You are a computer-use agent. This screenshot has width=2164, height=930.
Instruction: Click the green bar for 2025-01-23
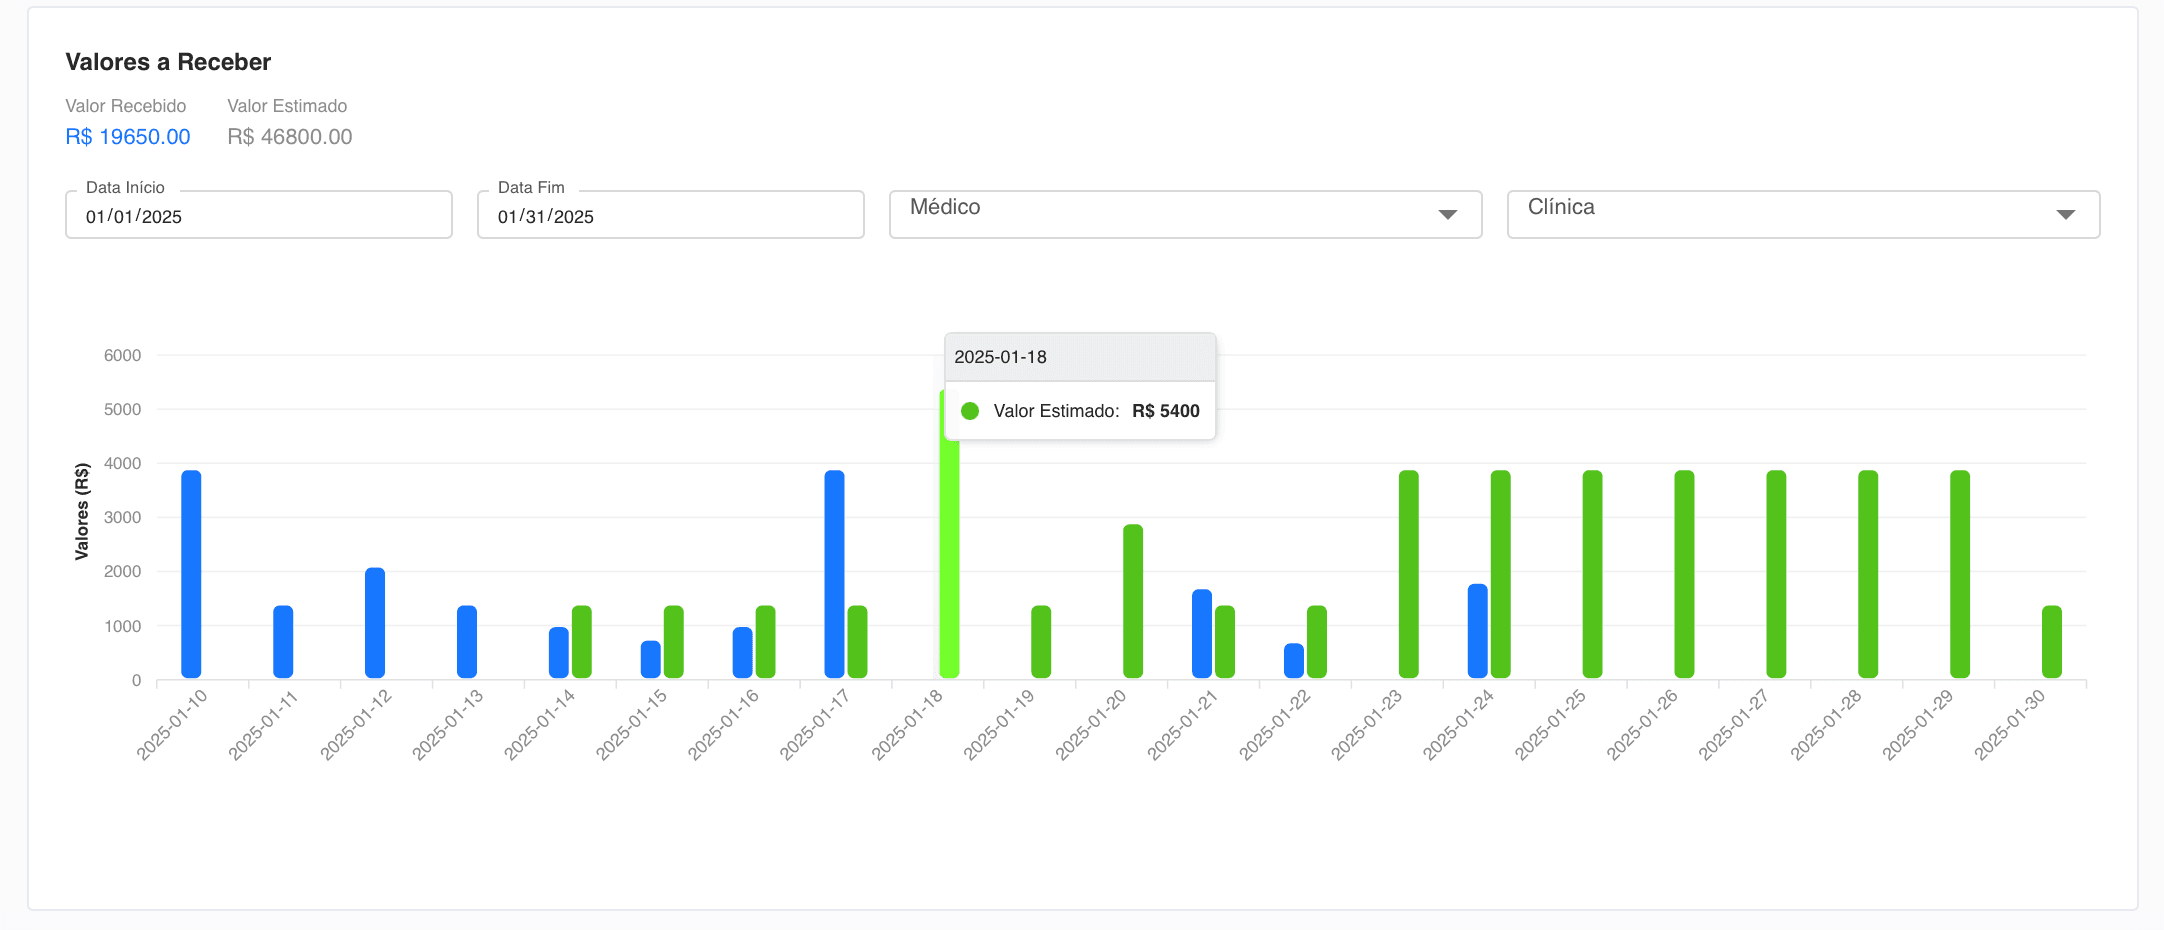pyautogui.click(x=1409, y=574)
